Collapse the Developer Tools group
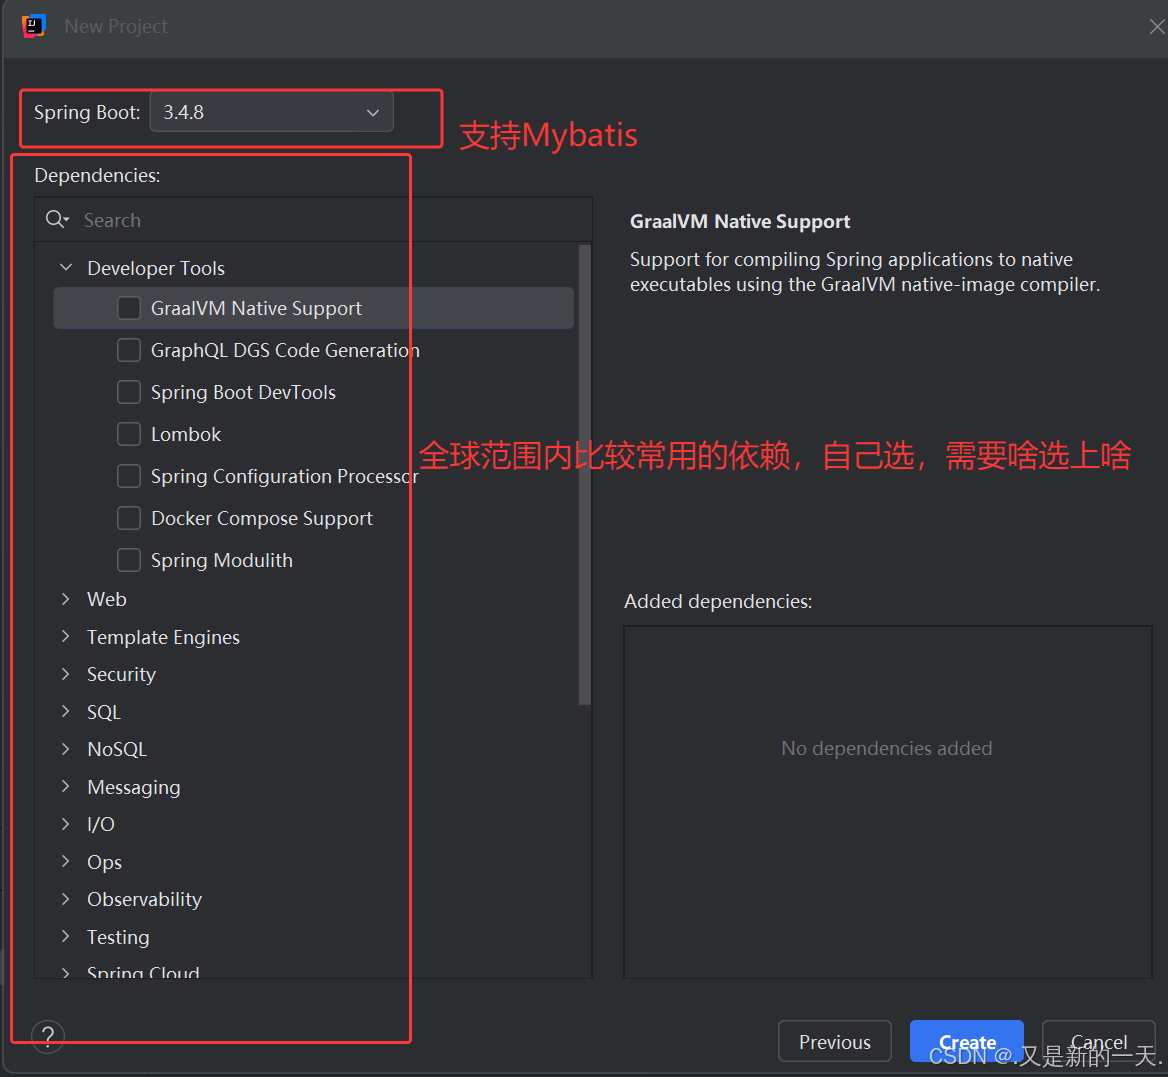This screenshot has height=1077, width=1168. 66,267
